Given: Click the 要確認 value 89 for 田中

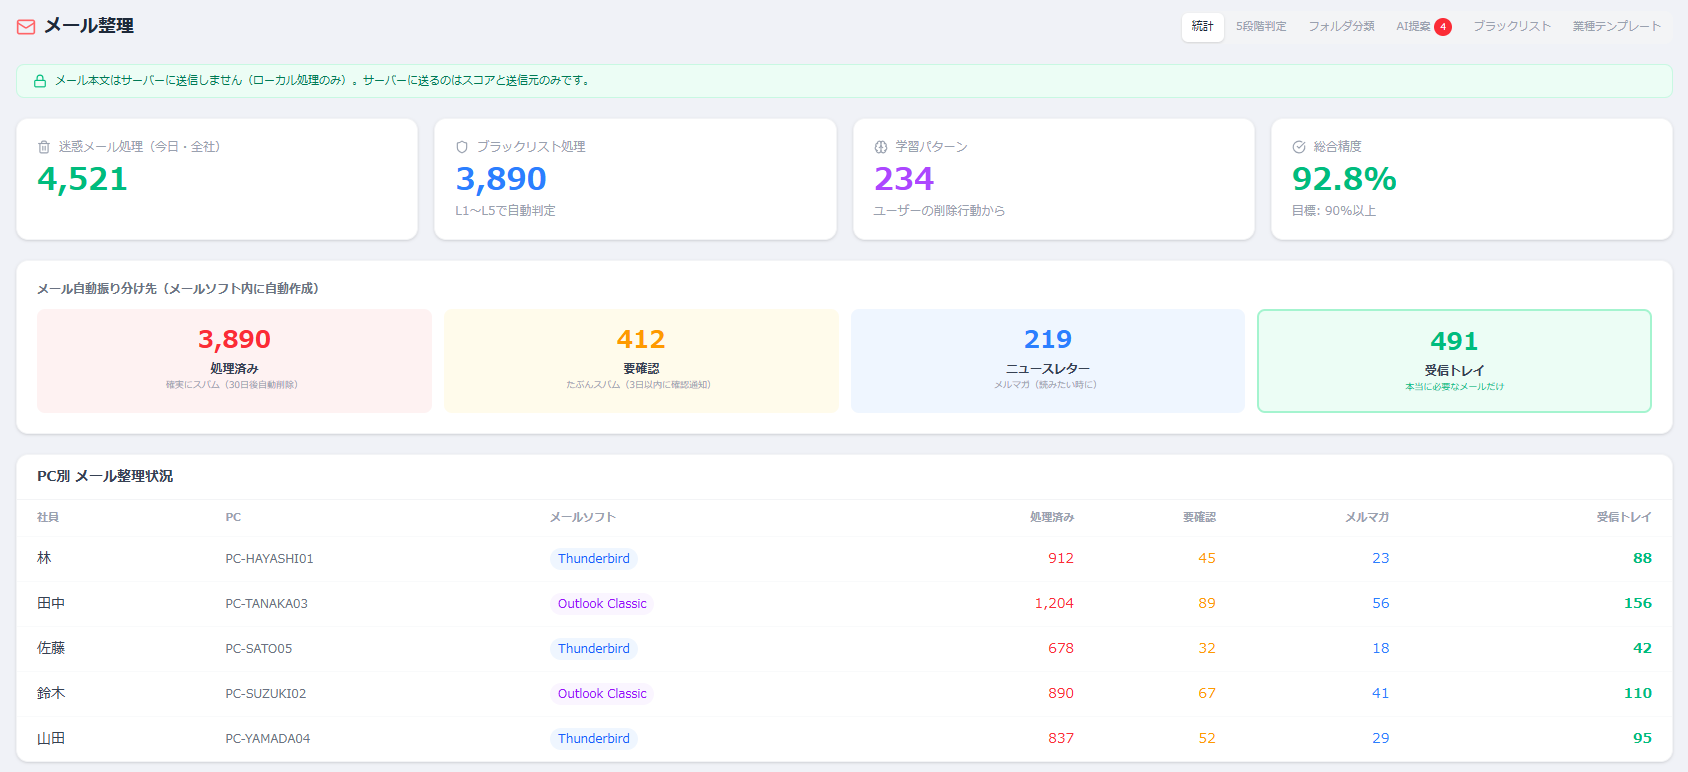Looking at the screenshot, I should click(x=1207, y=603).
